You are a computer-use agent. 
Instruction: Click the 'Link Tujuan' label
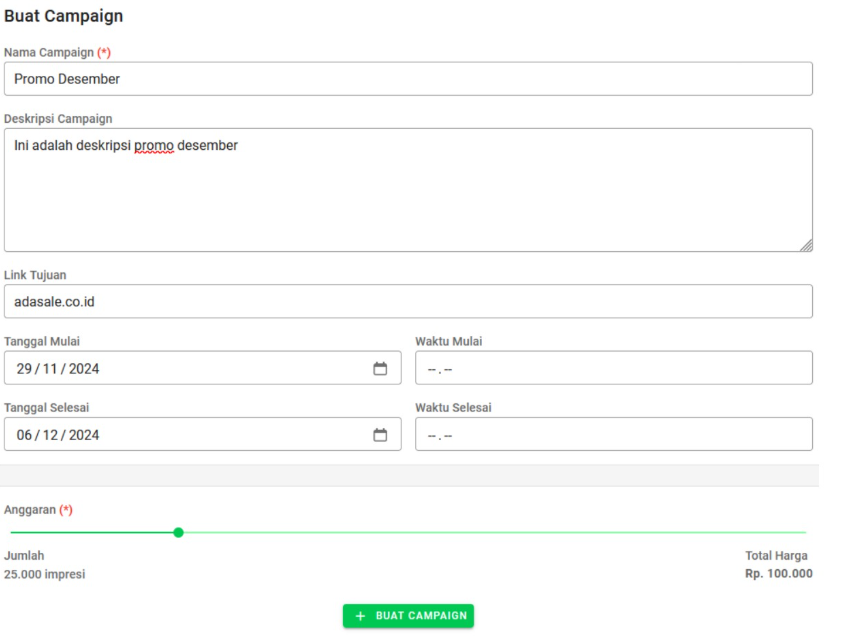click(35, 275)
